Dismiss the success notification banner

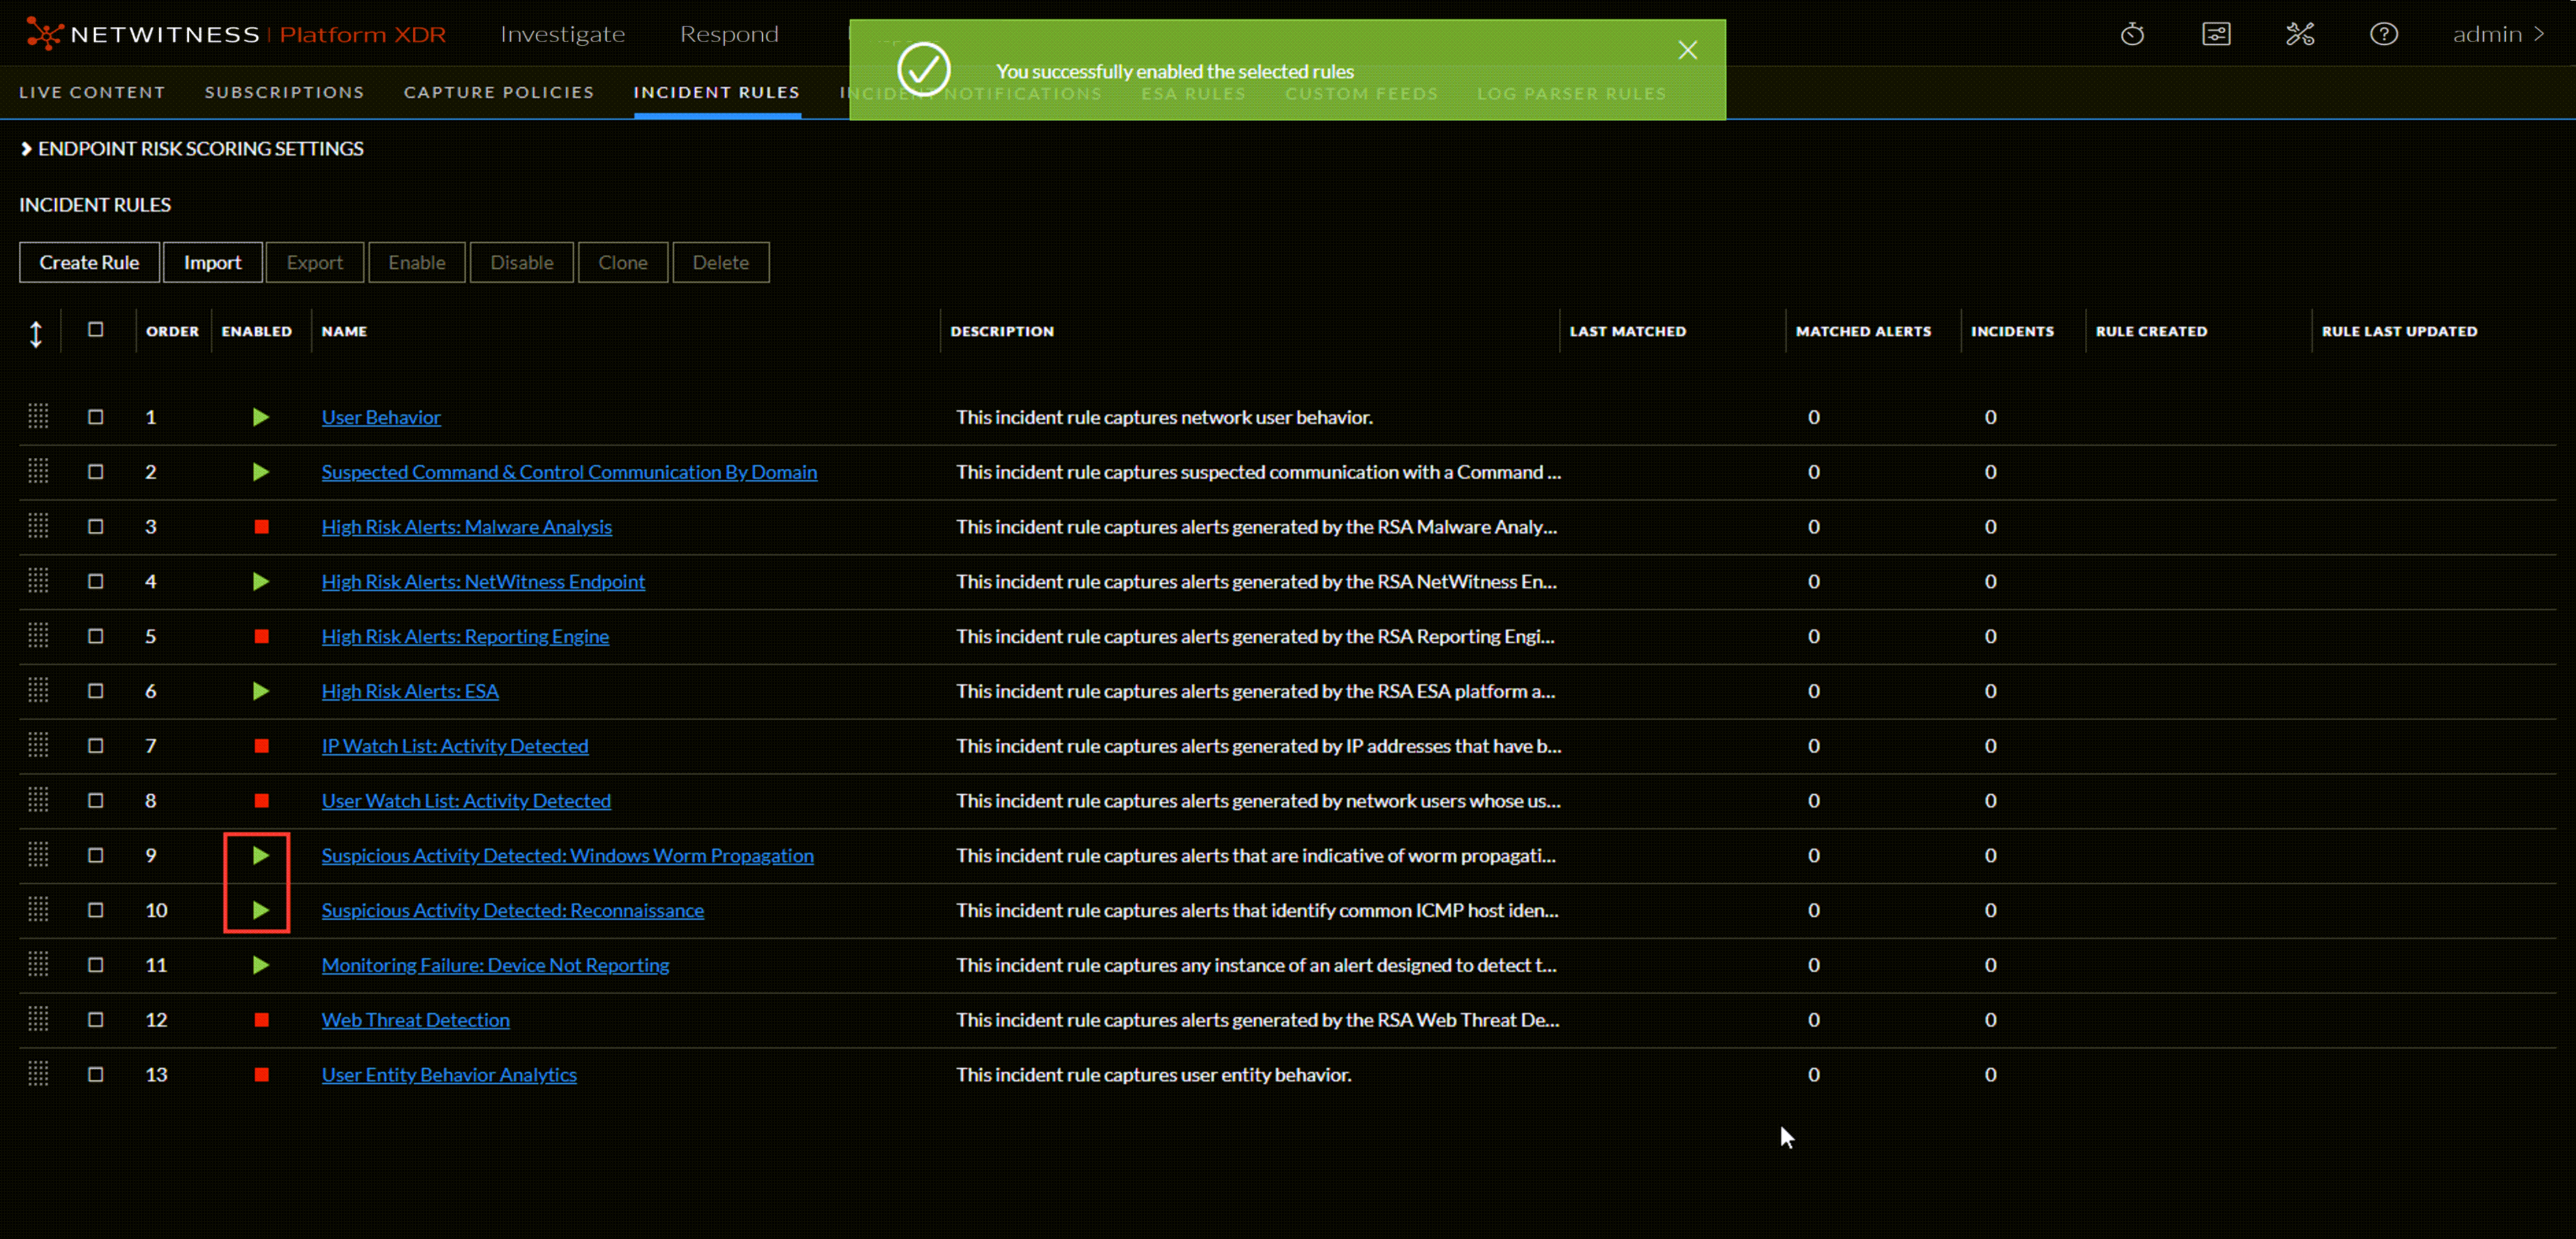pos(1687,50)
